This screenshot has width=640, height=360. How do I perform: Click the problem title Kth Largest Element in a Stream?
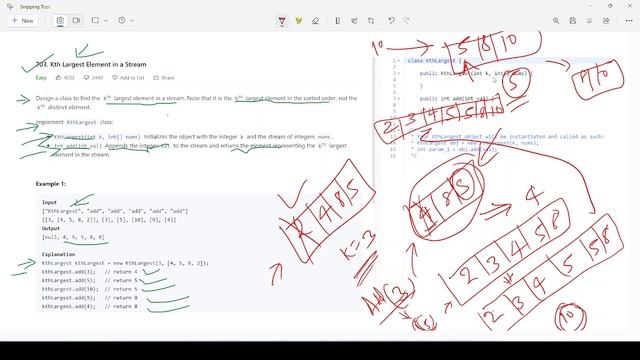(91, 64)
